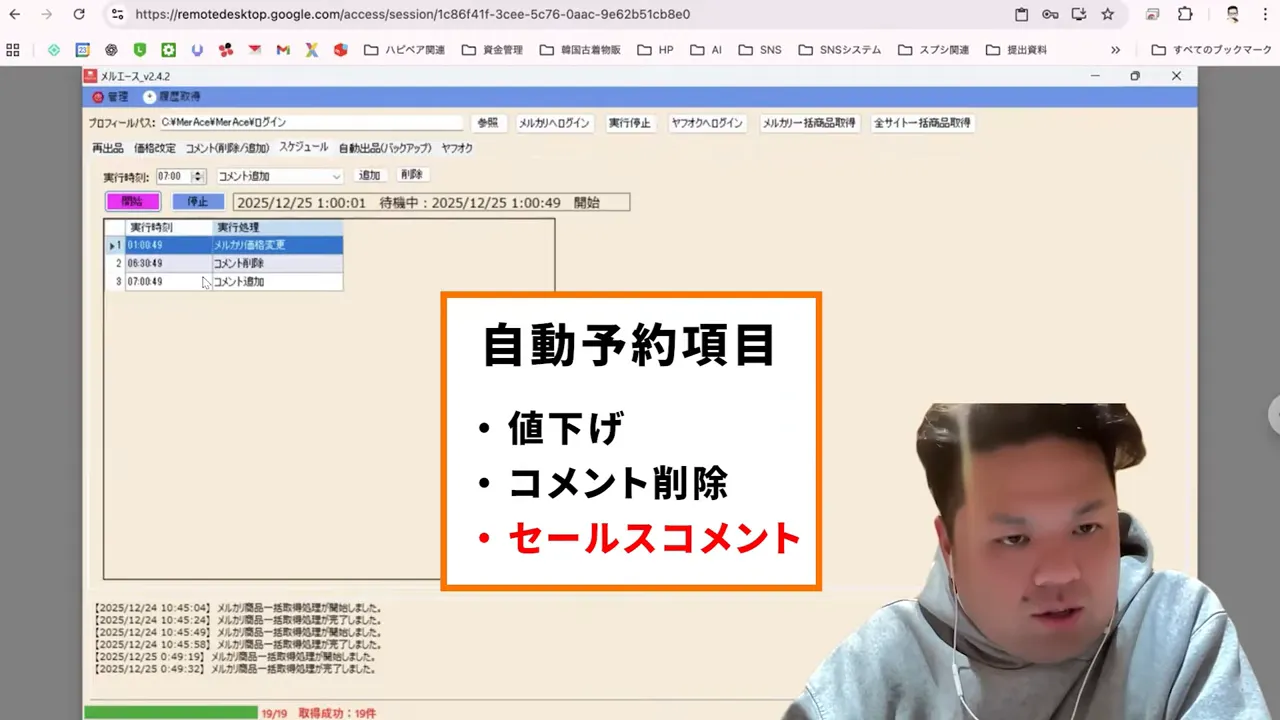Select the スケジュール tab
Image resolution: width=1280 pixels, height=720 pixels.
point(303,147)
